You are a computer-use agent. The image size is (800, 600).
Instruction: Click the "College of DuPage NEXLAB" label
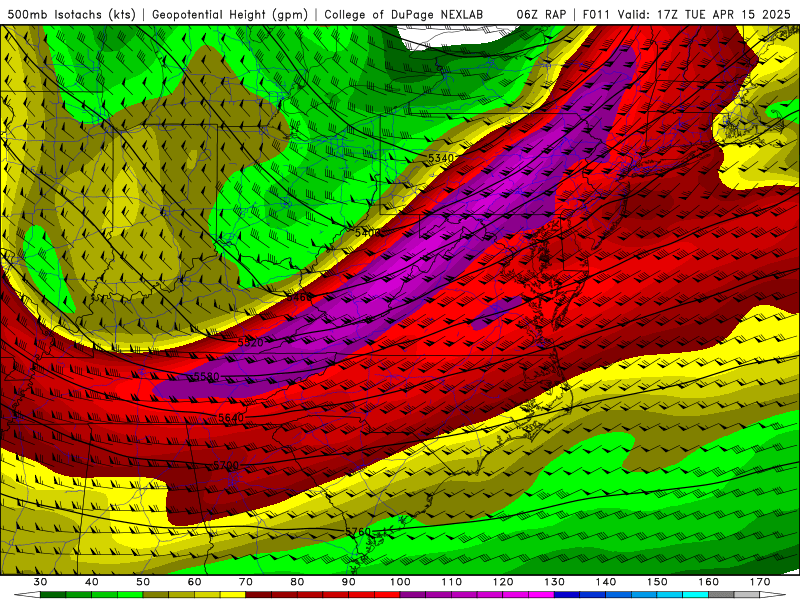pos(404,15)
